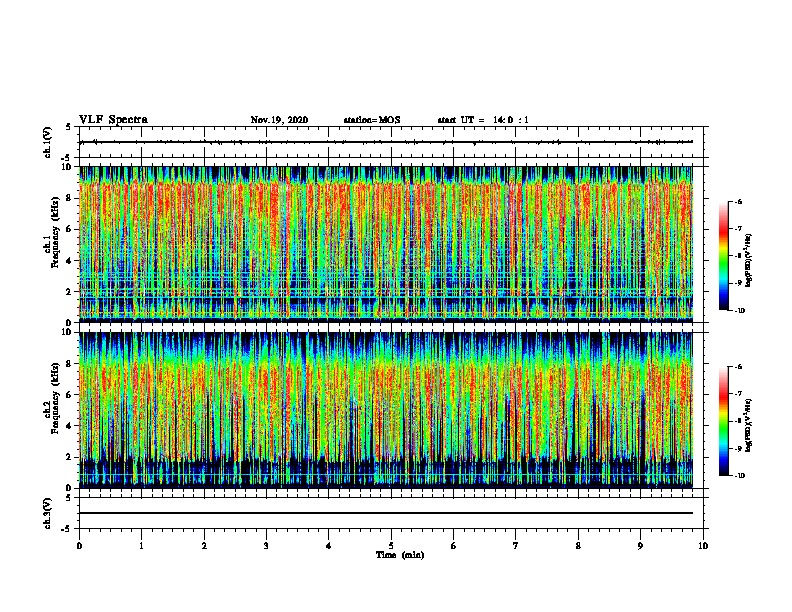792x612 pixels.
Task: Click the ch.1 frequency tick label "6"
Action: coord(69,229)
